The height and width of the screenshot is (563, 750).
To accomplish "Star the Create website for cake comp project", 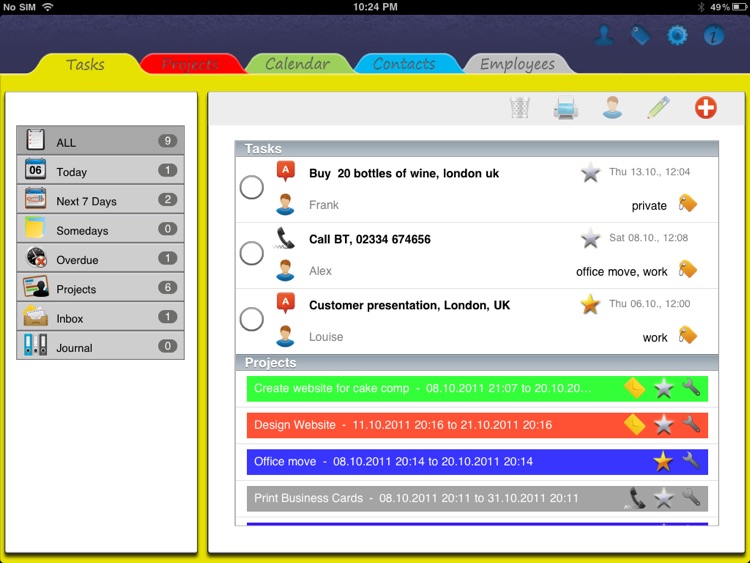I will (663, 388).
